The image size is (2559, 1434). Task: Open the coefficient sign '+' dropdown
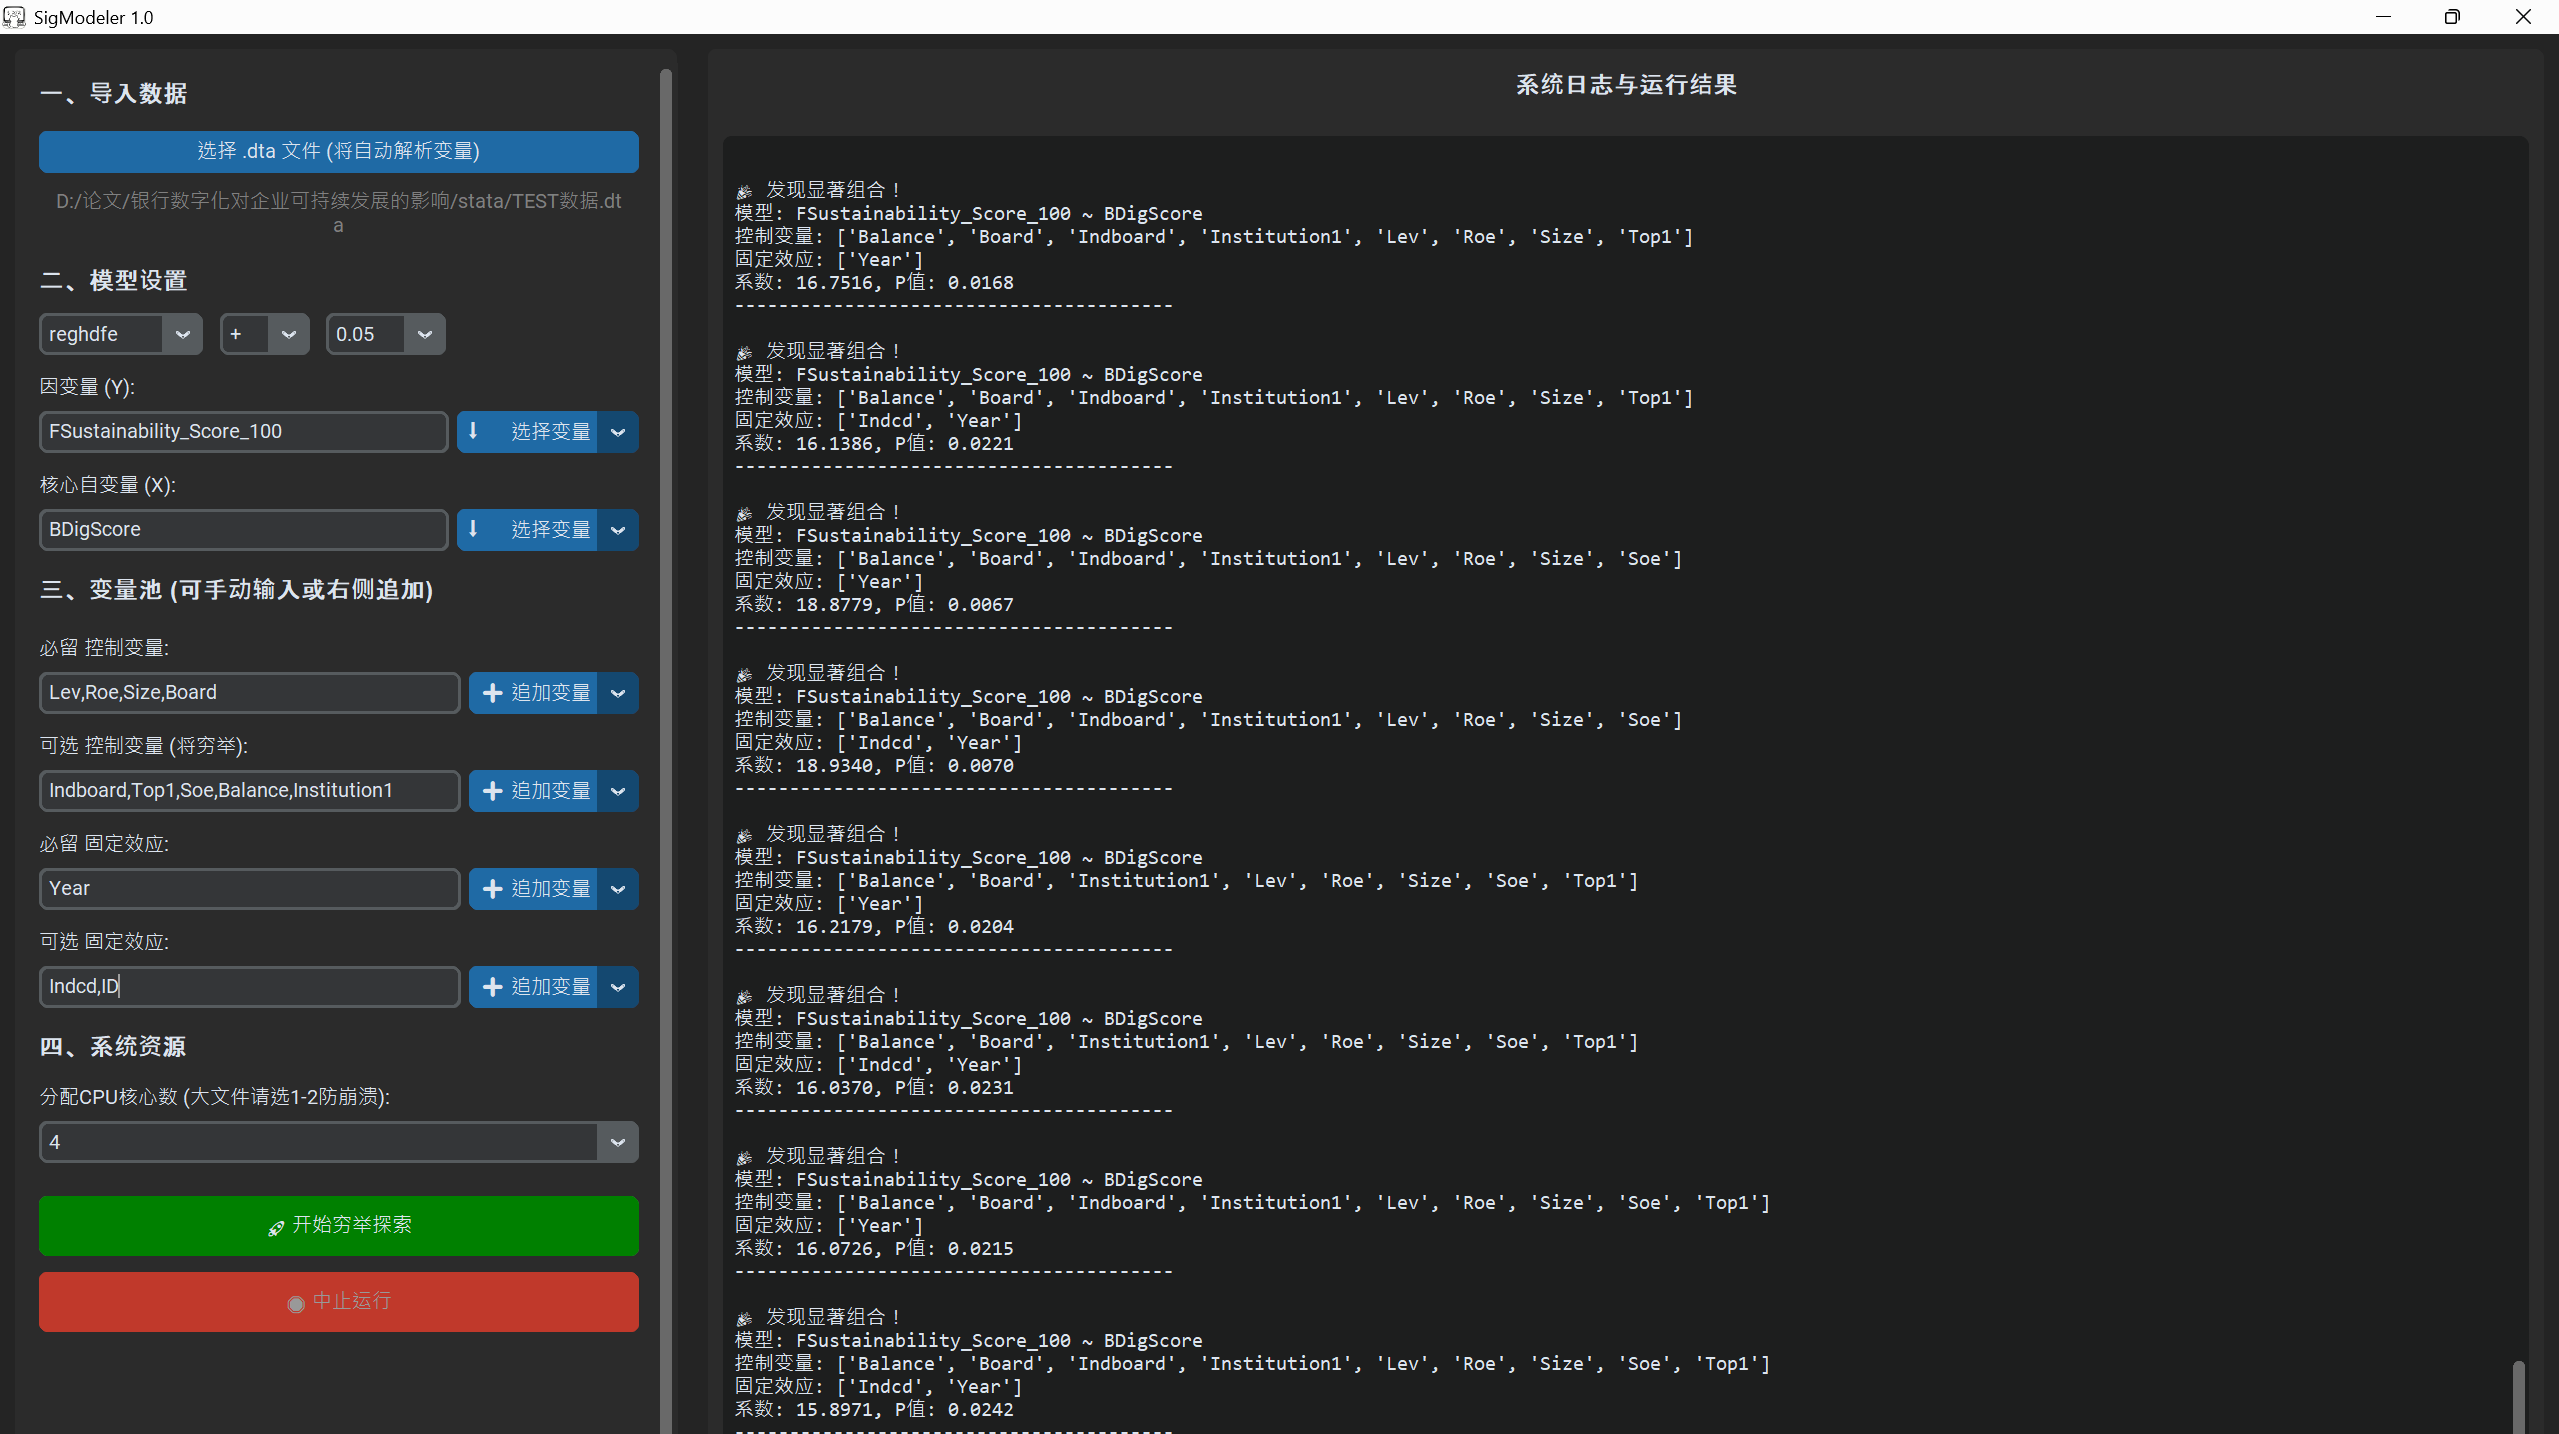point(288,334)
